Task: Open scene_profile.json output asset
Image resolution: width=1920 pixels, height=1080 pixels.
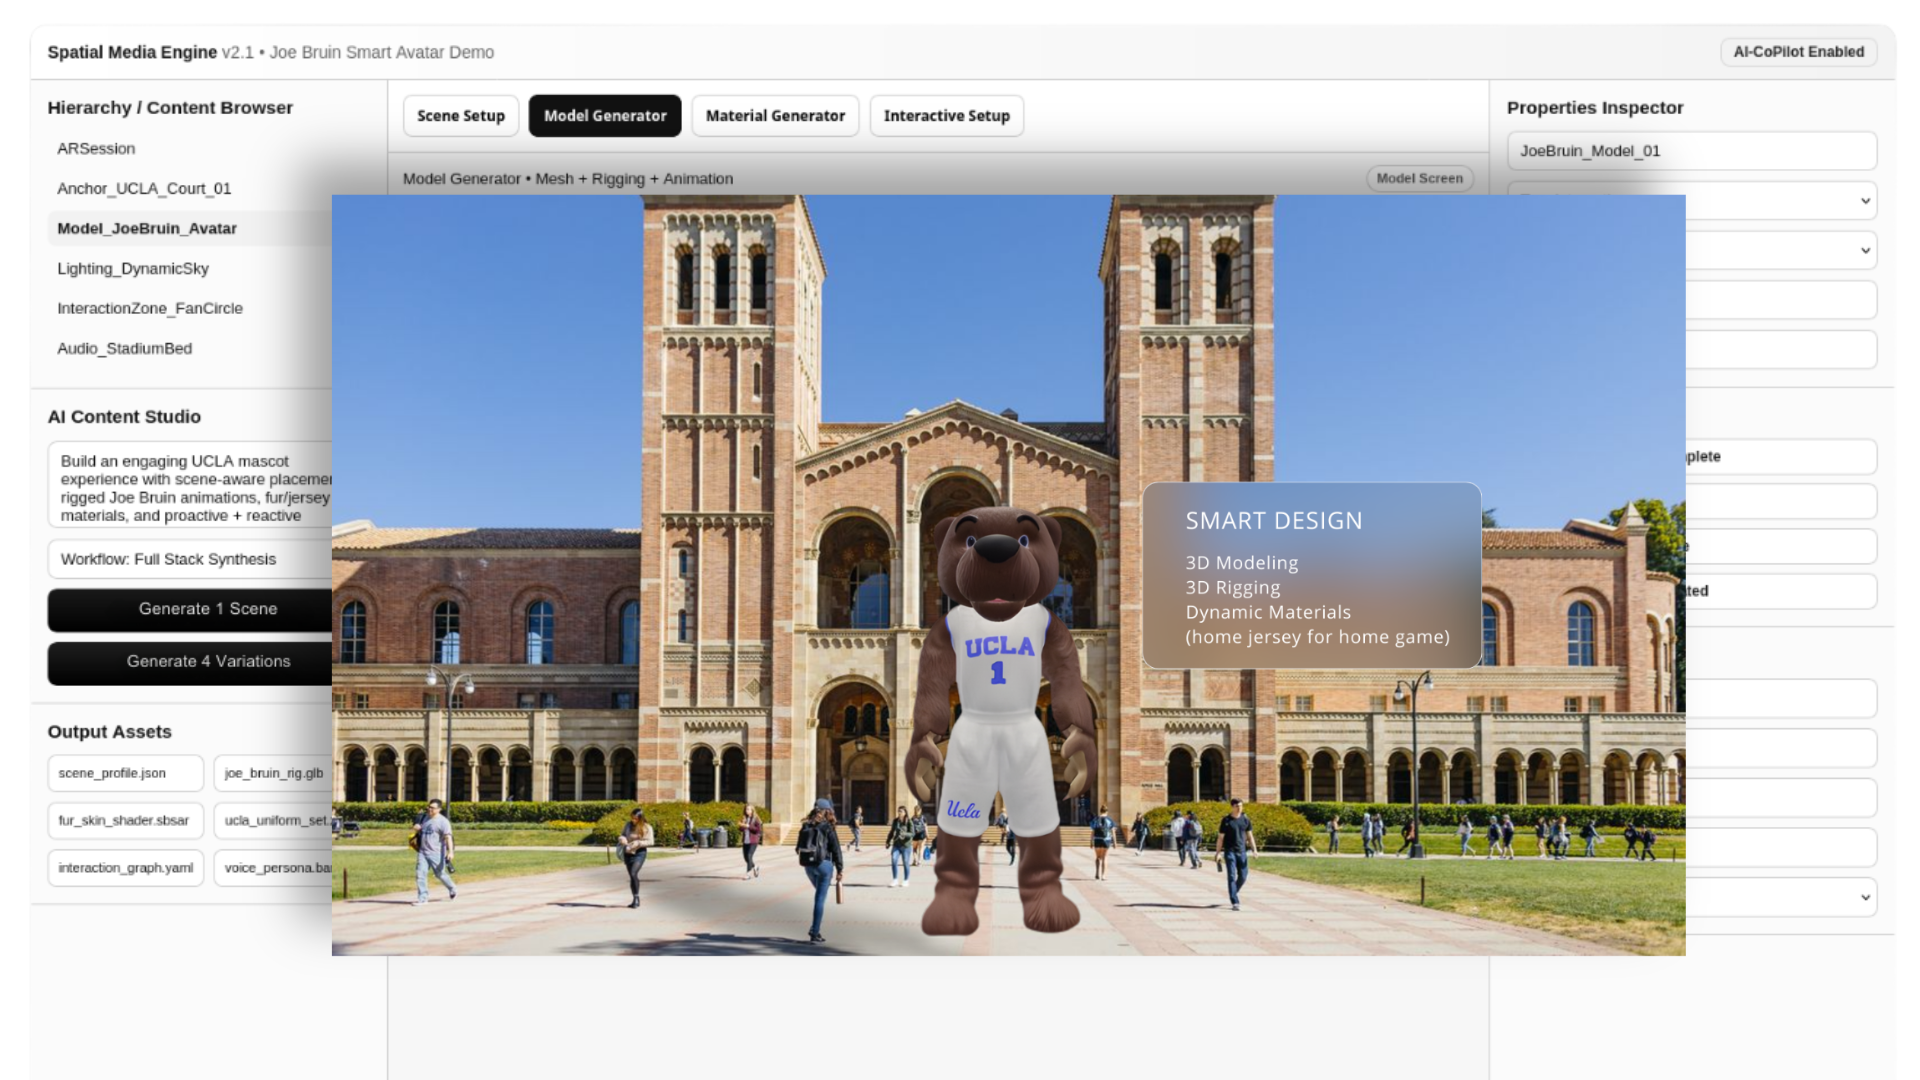Action: point(125,774)
